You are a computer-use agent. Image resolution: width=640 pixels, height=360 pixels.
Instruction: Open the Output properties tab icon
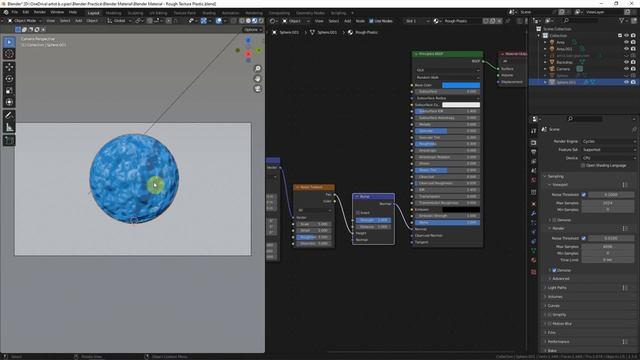[x=533, y=152]
